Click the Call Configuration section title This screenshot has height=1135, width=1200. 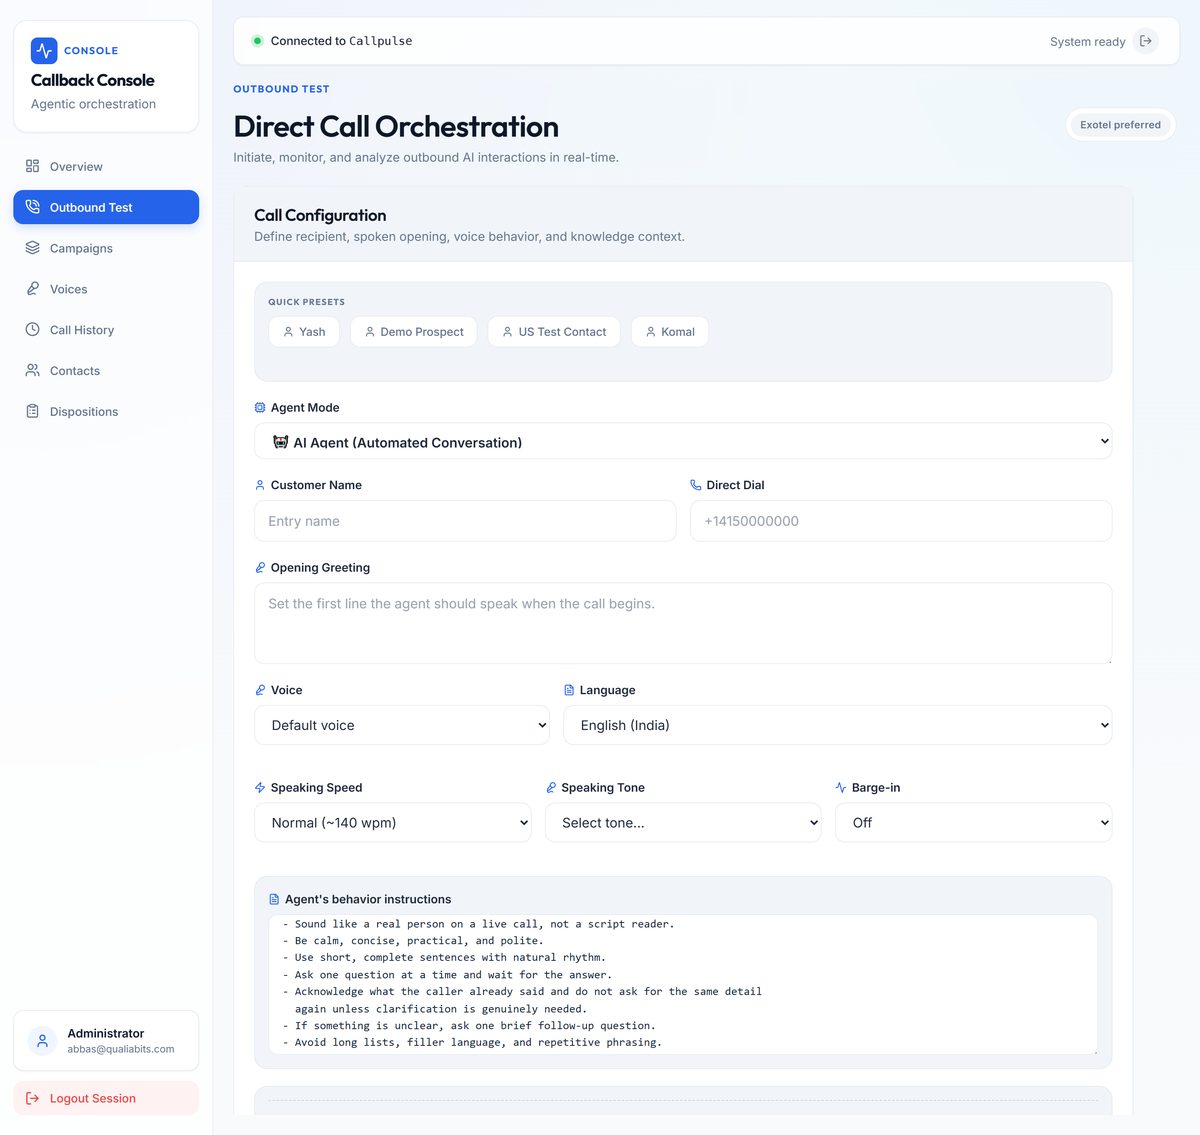(320, 215)
